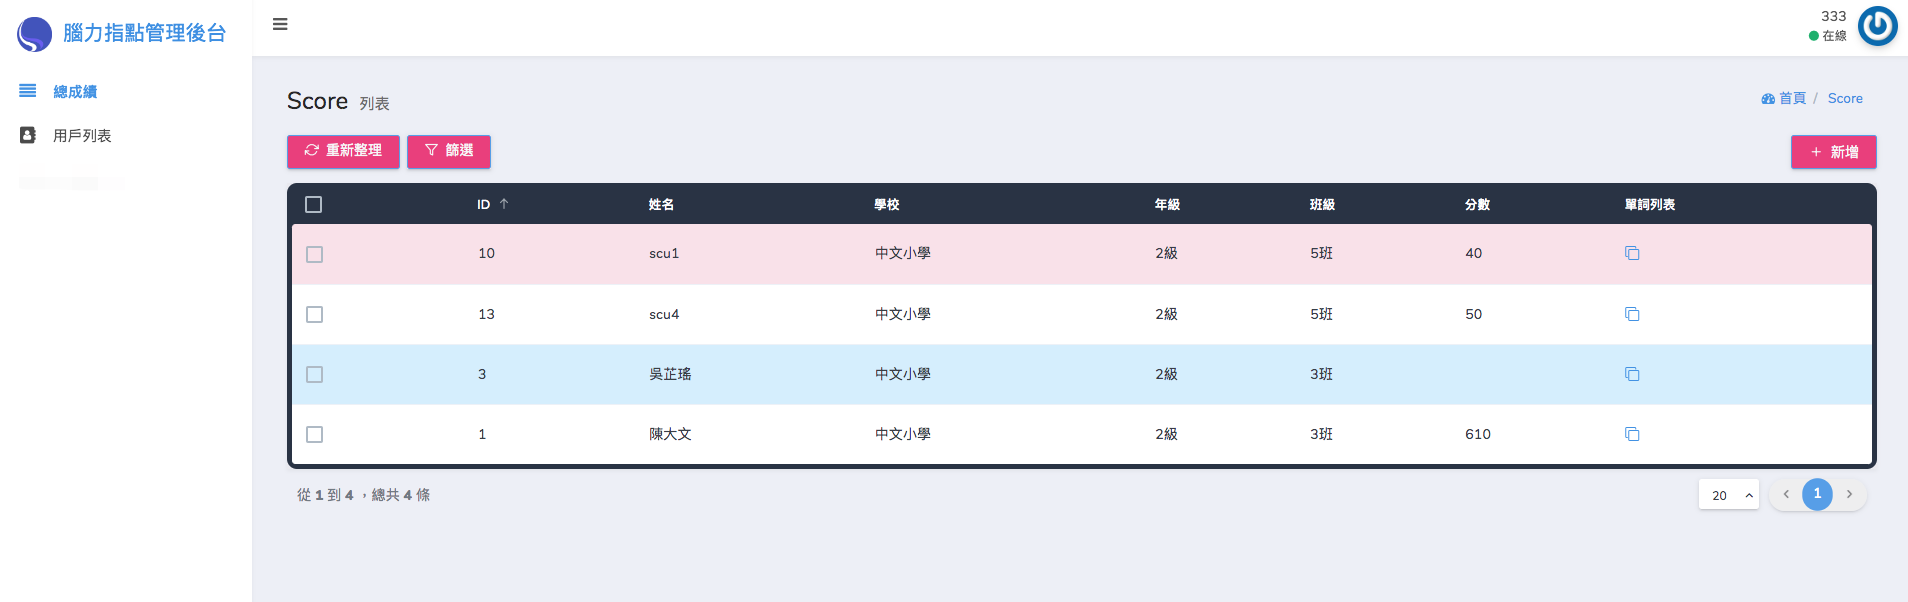
Task: Go to the previous page chevron
Action: click(1786, 494)
